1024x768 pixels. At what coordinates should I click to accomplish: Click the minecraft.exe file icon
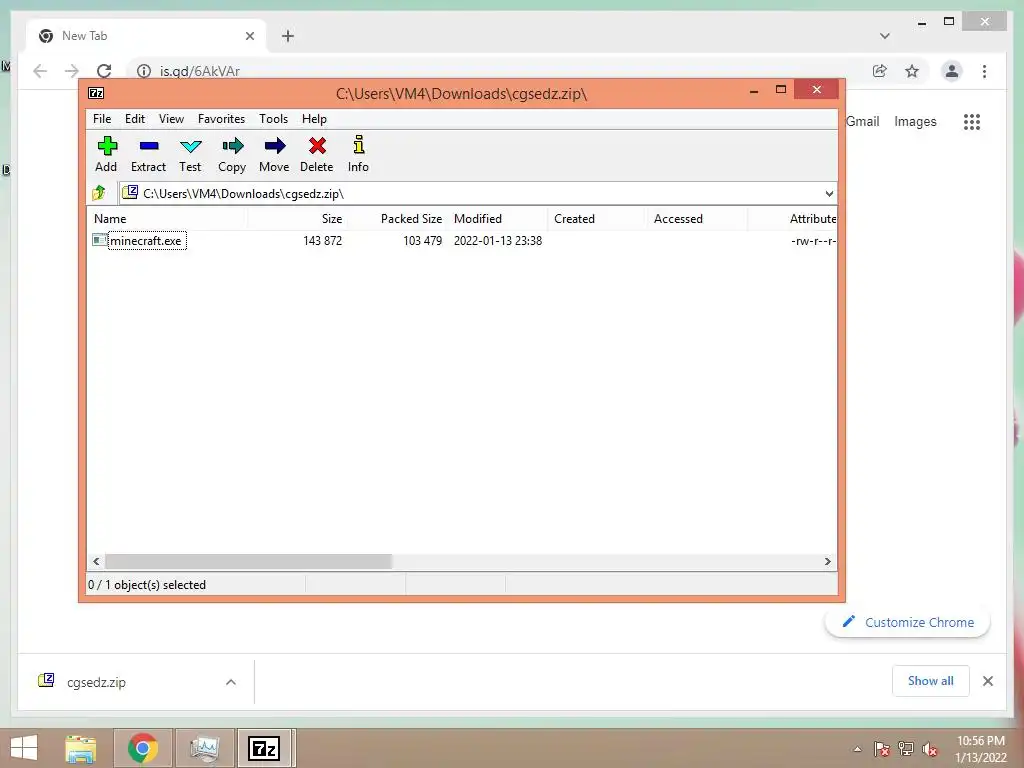coord(99,240)
